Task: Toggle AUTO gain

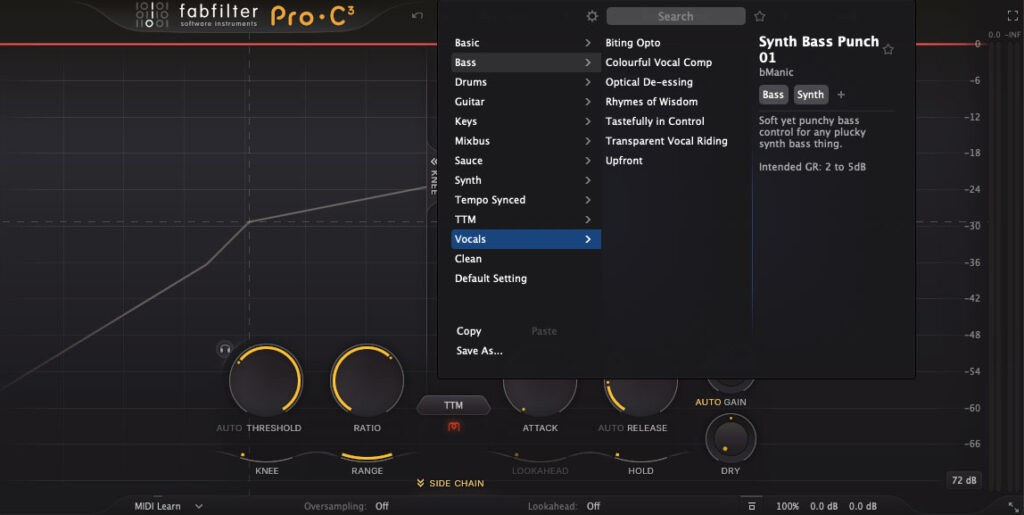Action: [x=707, y=402]
